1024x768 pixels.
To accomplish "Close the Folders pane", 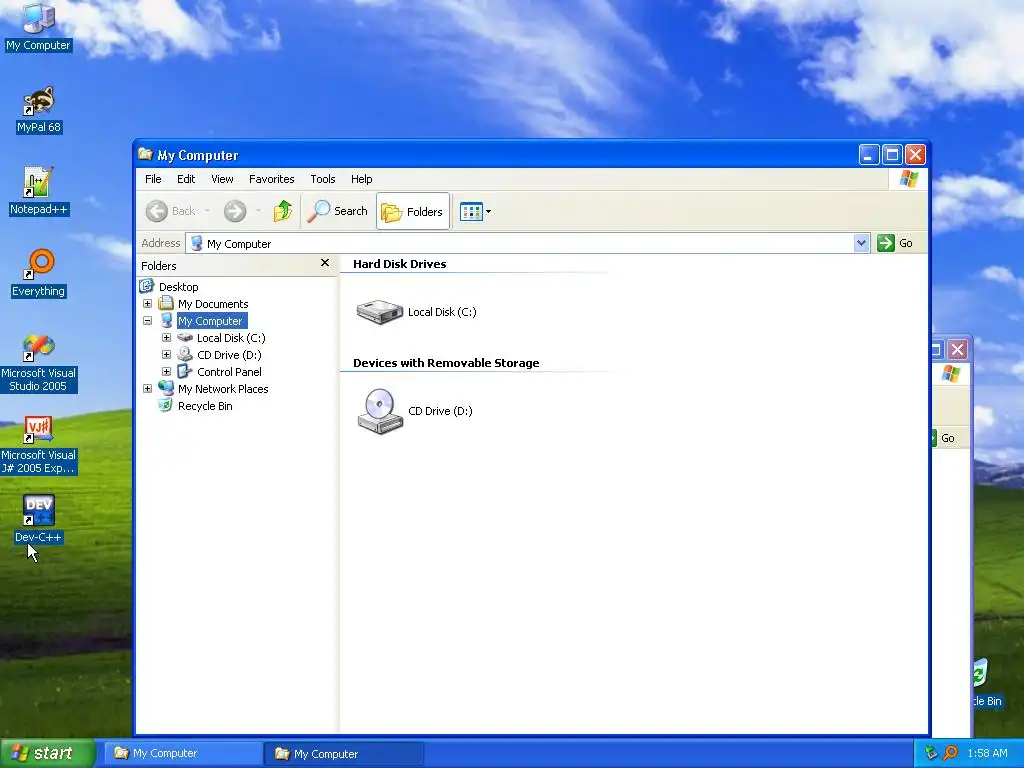I will (325, 263).
